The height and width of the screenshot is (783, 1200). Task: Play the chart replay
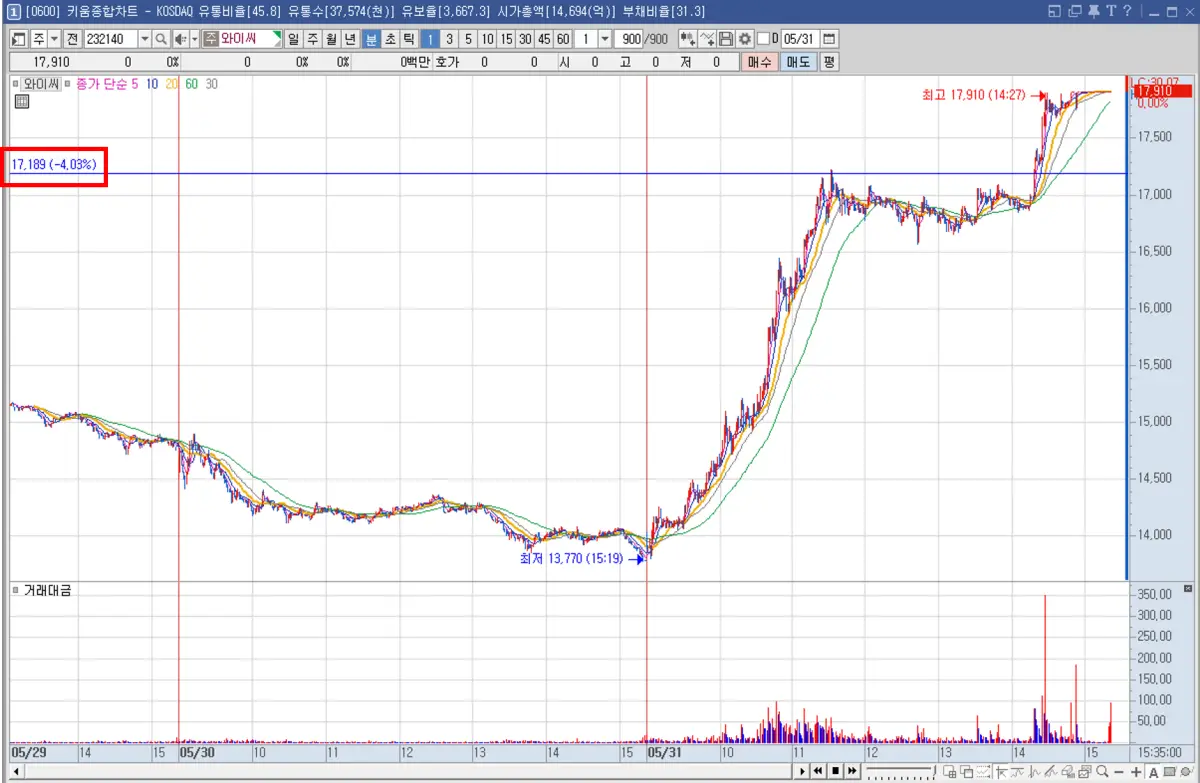coord(802,772)
